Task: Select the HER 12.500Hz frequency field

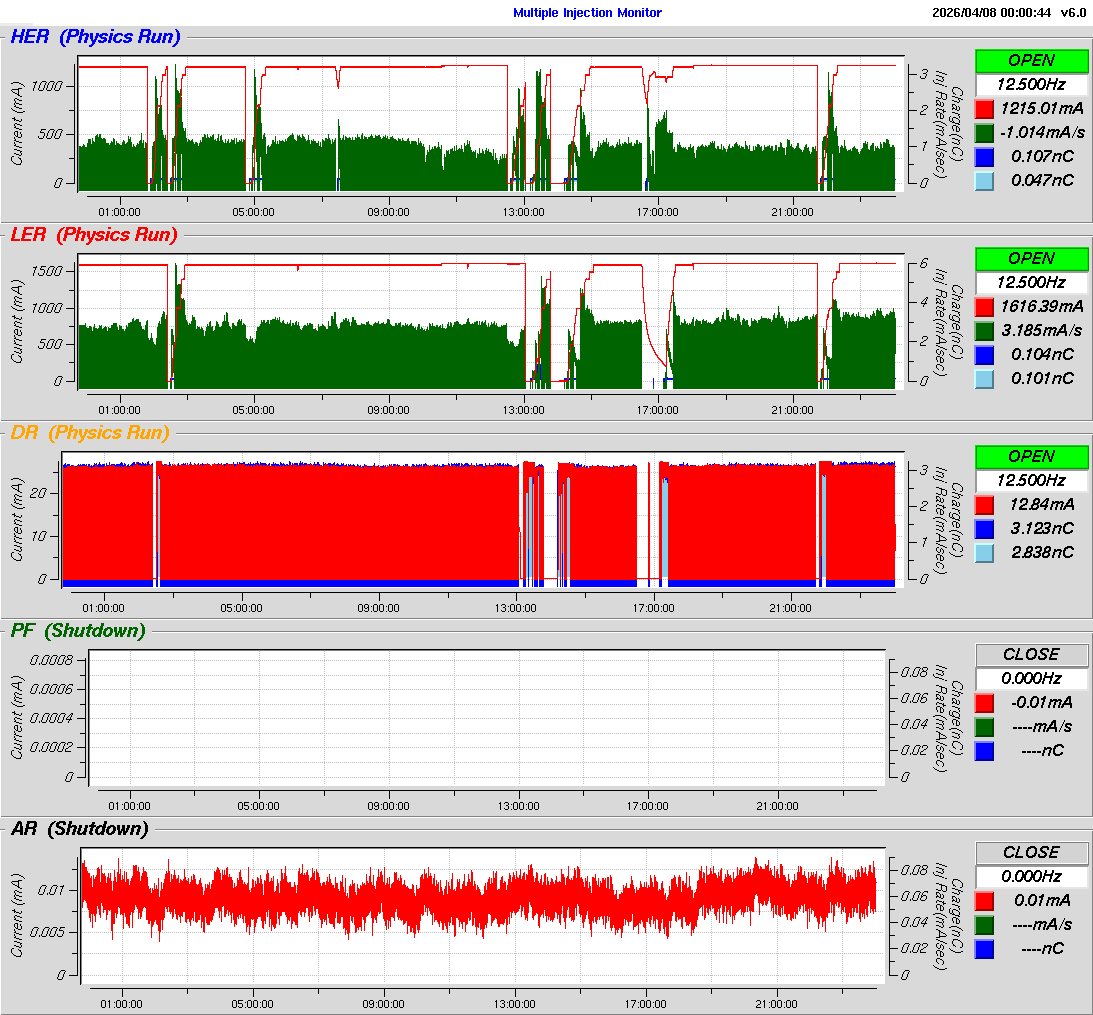Action: [1031, 84]
